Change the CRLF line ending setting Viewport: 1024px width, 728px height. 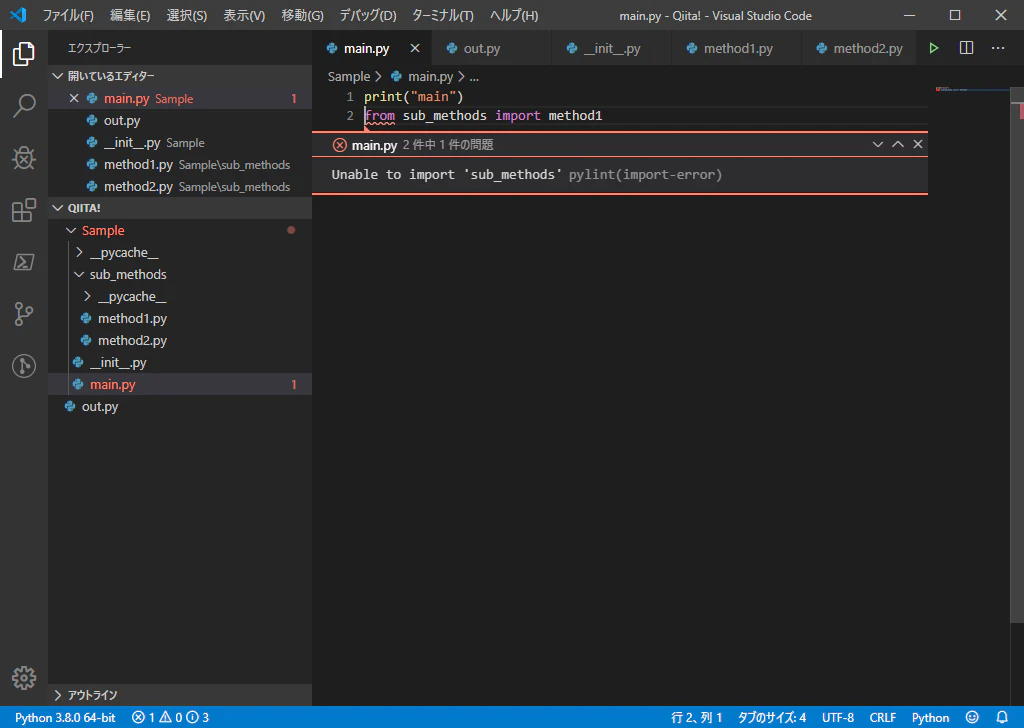pyautogui.click(x=882, y=717)
